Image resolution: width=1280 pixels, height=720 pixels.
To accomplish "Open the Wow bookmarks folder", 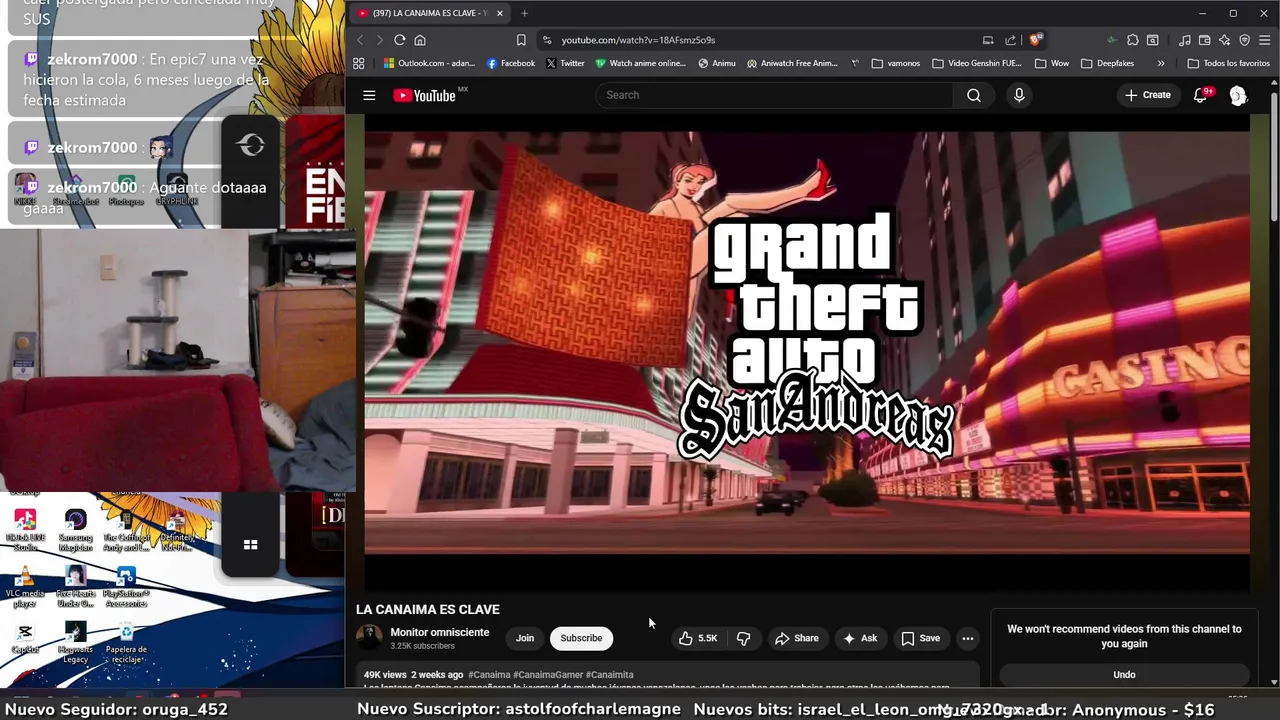I will coord(1052,63).
